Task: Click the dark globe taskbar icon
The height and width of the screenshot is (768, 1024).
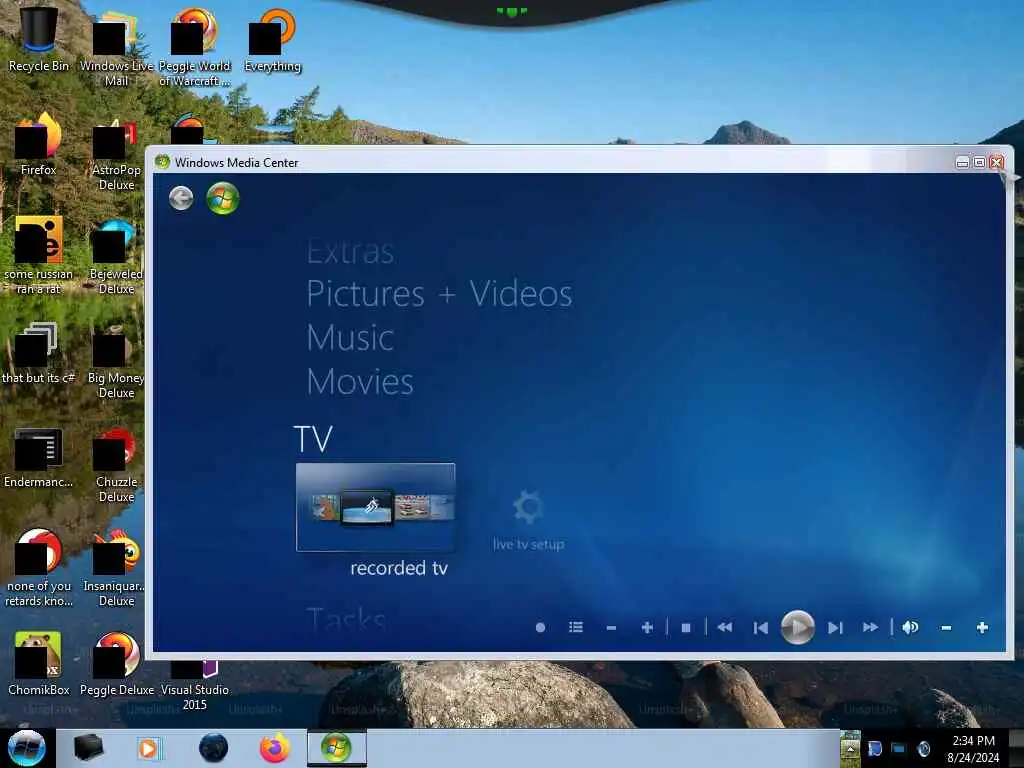Action: pos(214,748)
